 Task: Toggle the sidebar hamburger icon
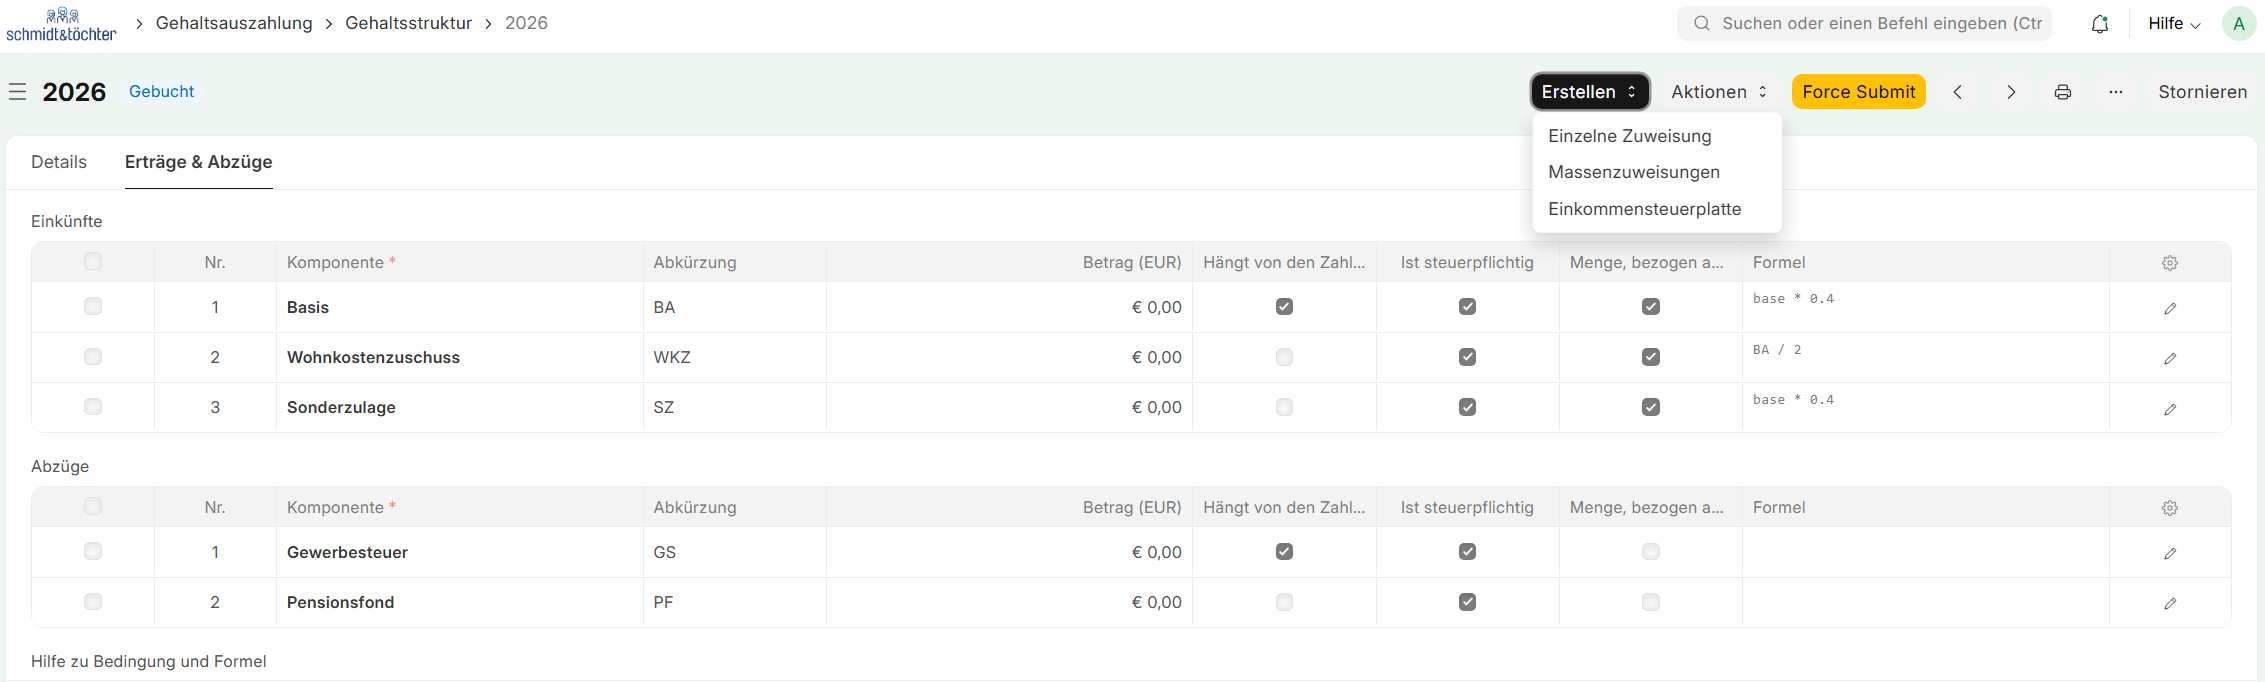click(x=17, y=92)
